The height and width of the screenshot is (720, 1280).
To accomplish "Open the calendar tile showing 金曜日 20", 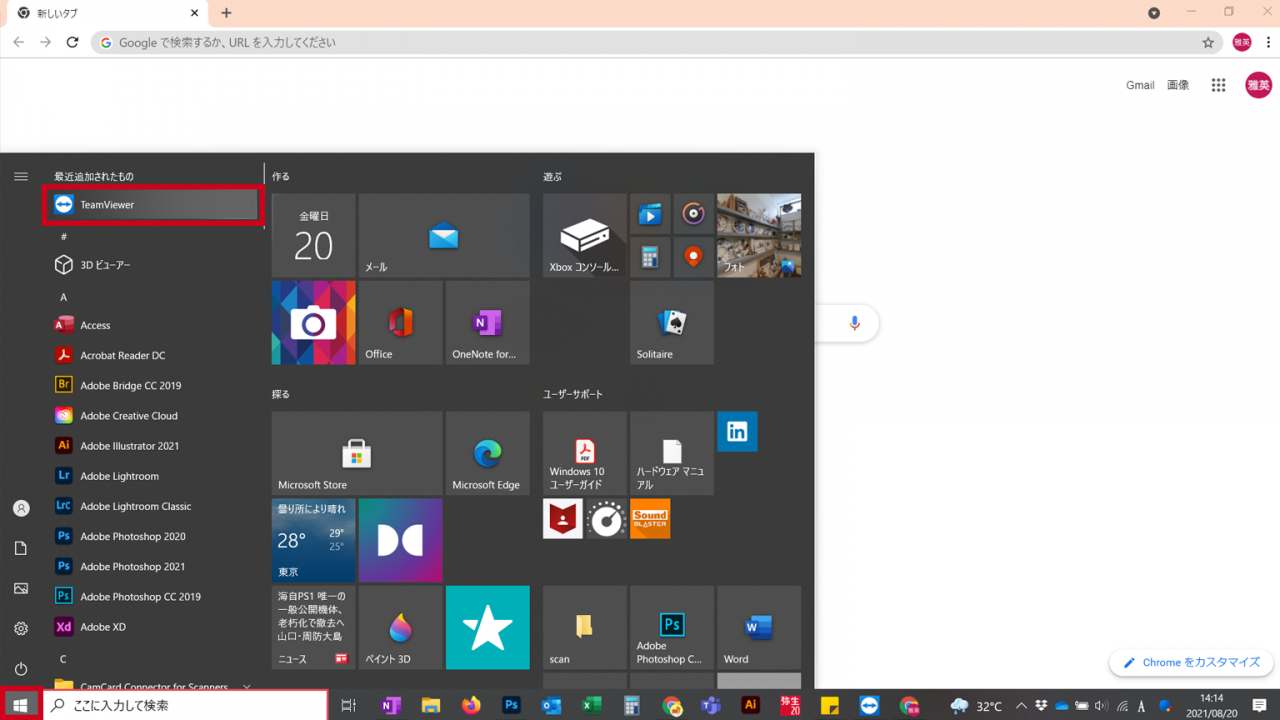I will pyautogui.click(x=313, y=235).
